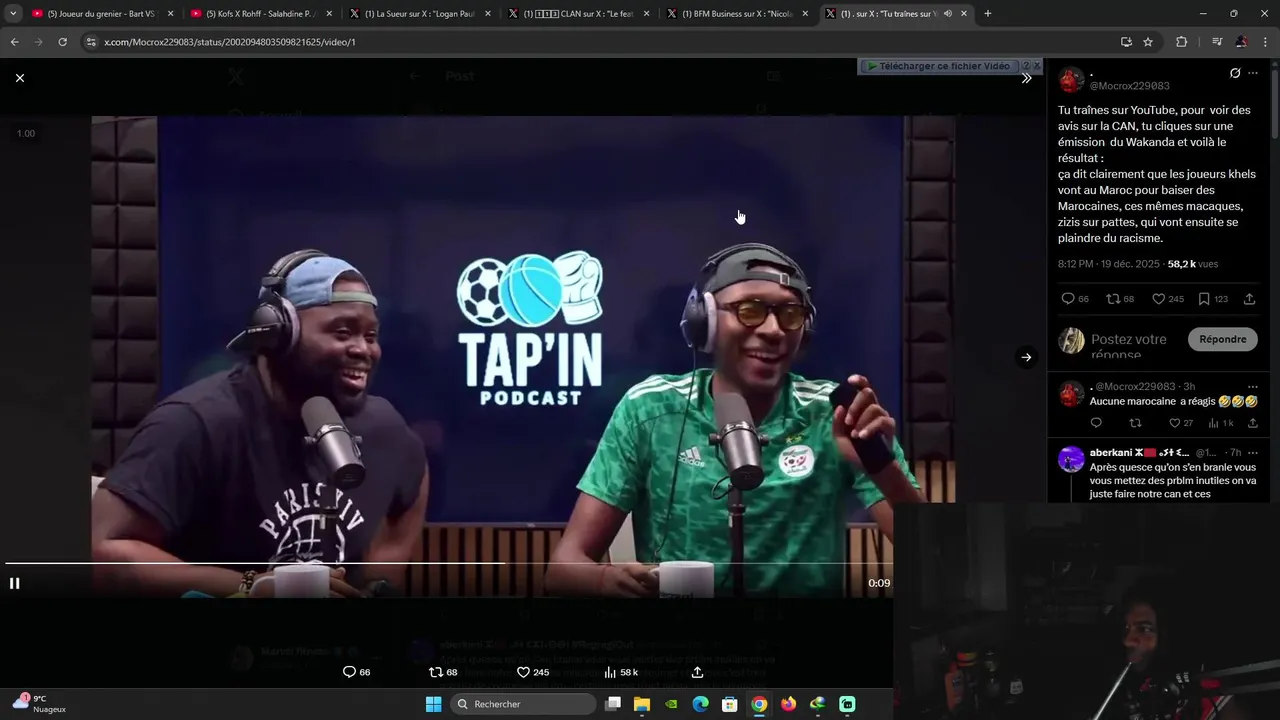The image size is (1280, 720).
Task: Switch to Joueur du grenier tab
Action: tap(100, 14)
